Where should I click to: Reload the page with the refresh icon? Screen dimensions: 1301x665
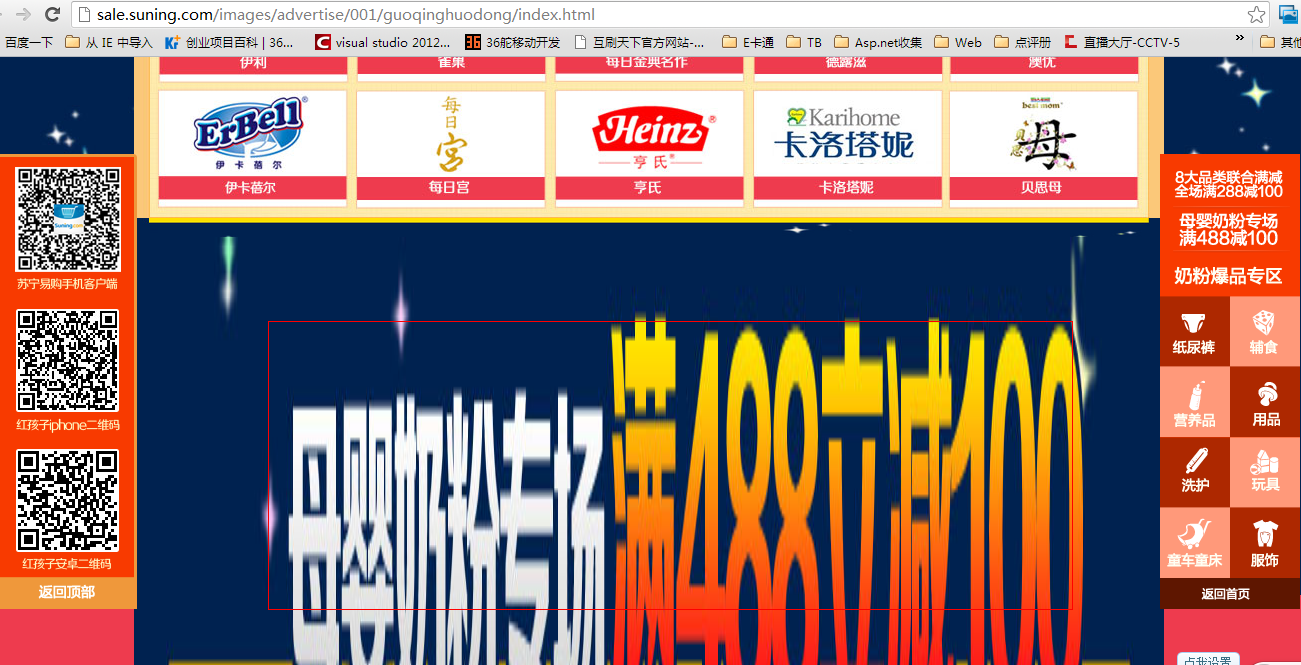click(x=52, y=15)
